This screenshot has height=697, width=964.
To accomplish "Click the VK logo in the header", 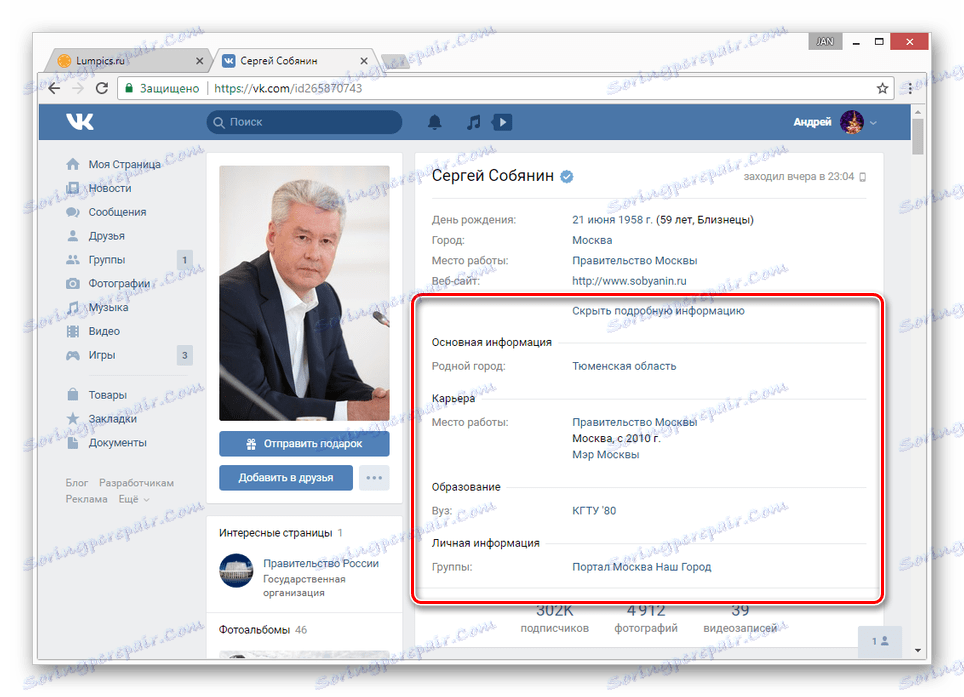I will tap(80, 122).
